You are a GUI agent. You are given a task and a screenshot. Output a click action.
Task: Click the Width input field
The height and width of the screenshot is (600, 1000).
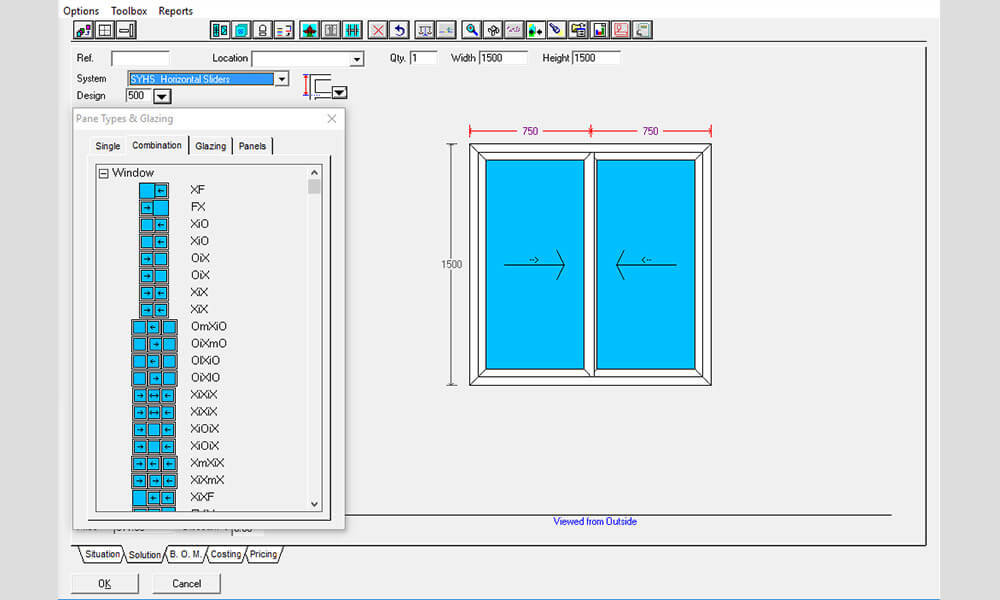[503, 57]
